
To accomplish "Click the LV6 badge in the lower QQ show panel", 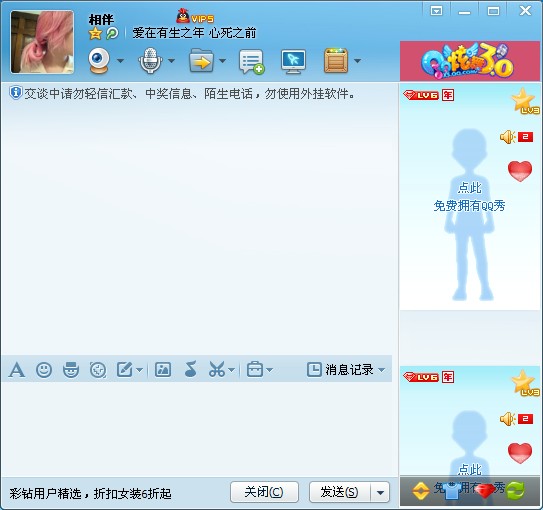I will (x=421, y=377).
